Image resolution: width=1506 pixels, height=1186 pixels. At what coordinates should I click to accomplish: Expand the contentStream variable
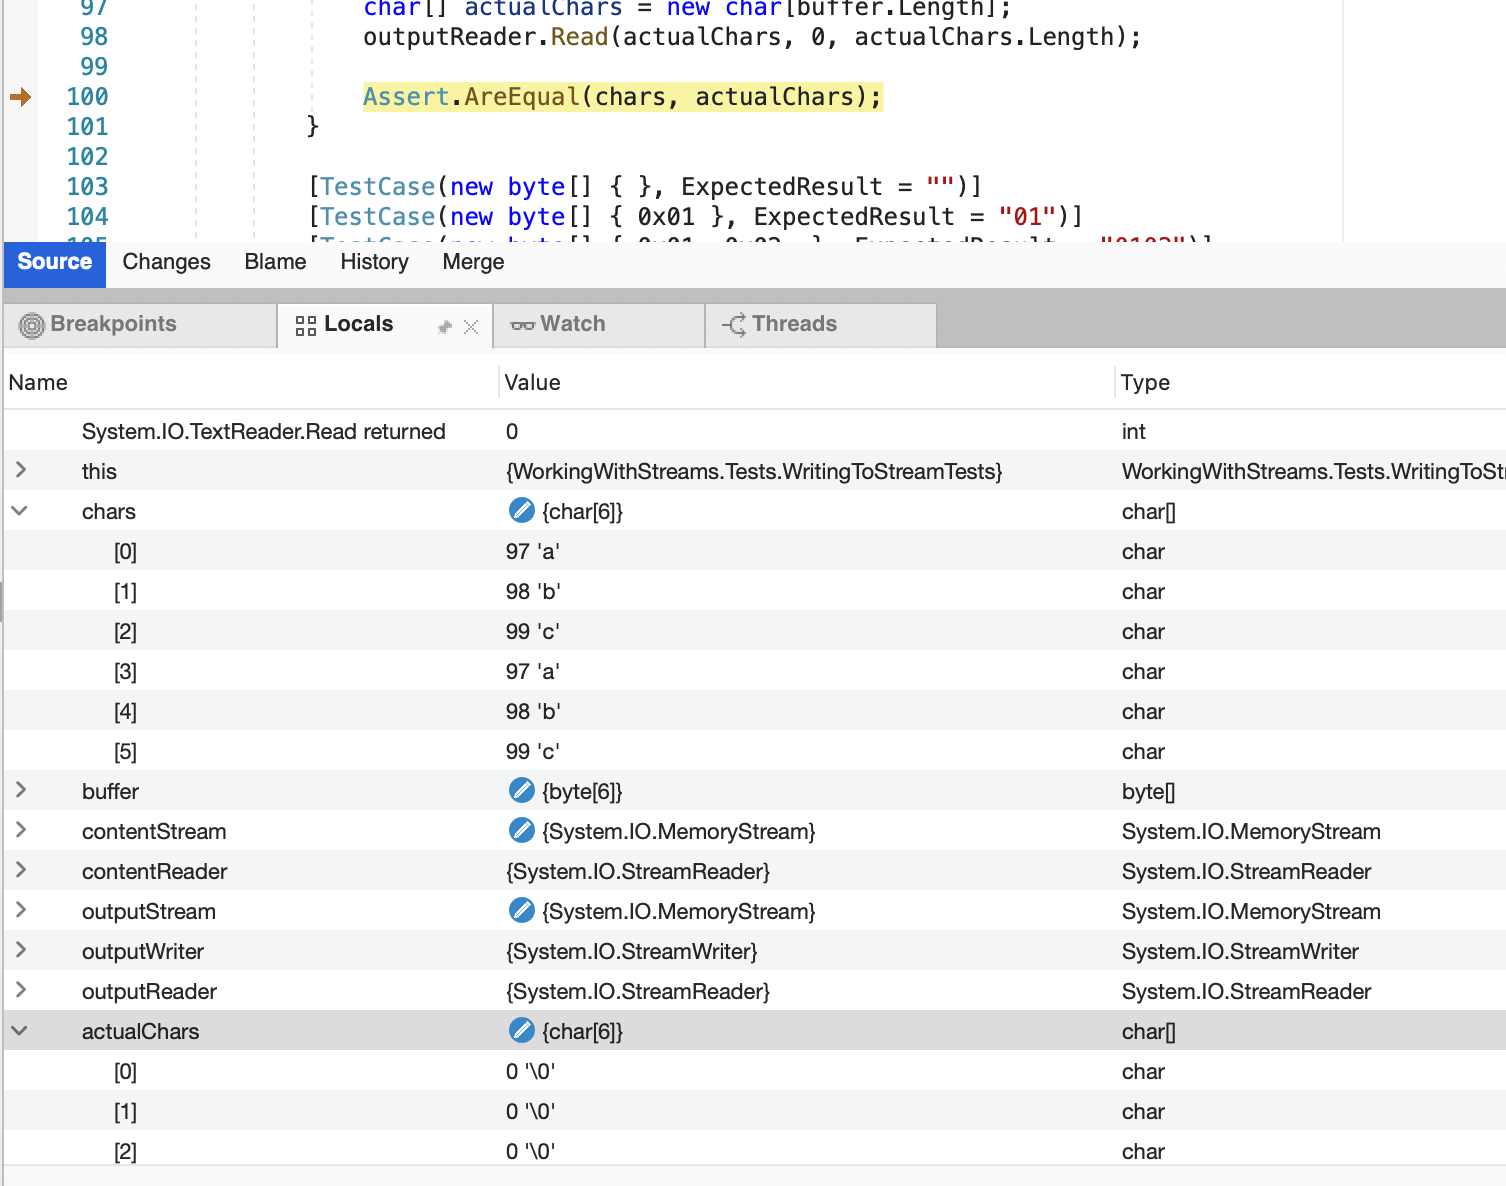click(19, 830)
